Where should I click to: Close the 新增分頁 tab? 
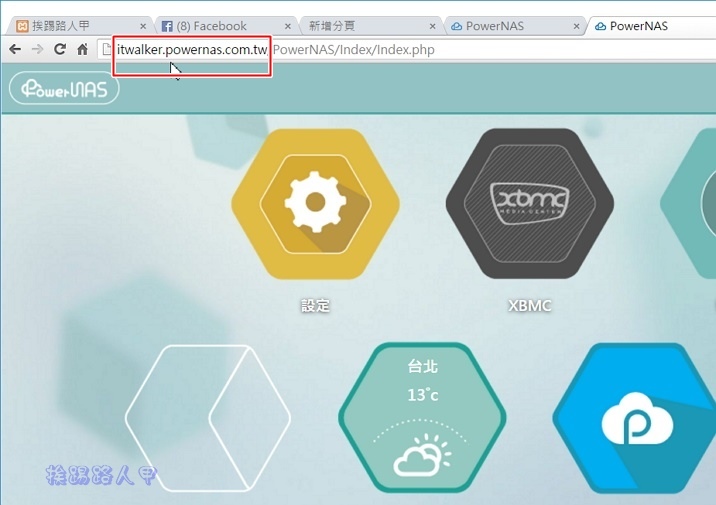432,26
